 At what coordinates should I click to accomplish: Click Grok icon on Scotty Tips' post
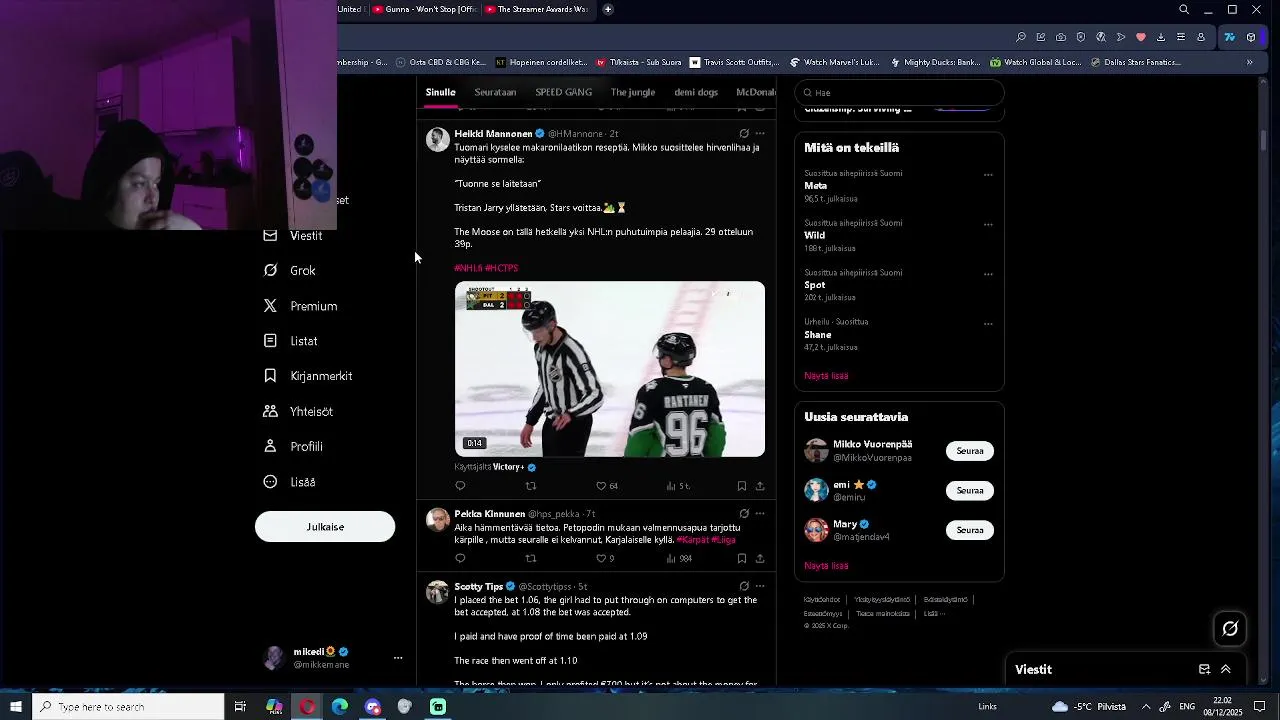(744, 587)
